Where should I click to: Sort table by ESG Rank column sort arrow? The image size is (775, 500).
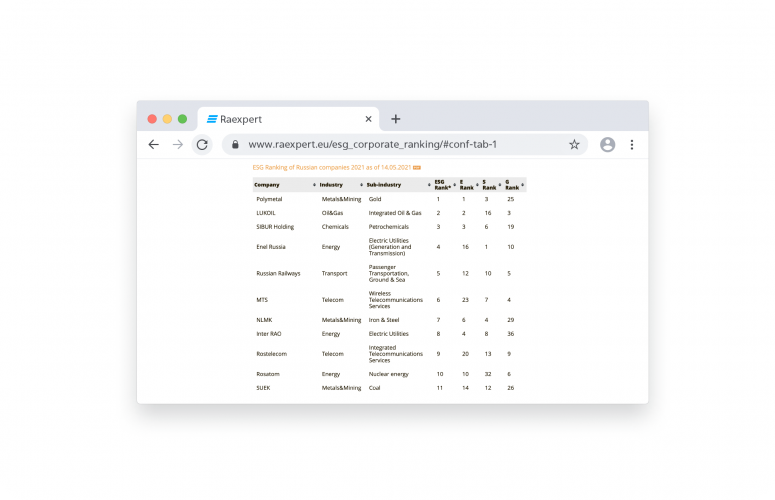(455, 185)
